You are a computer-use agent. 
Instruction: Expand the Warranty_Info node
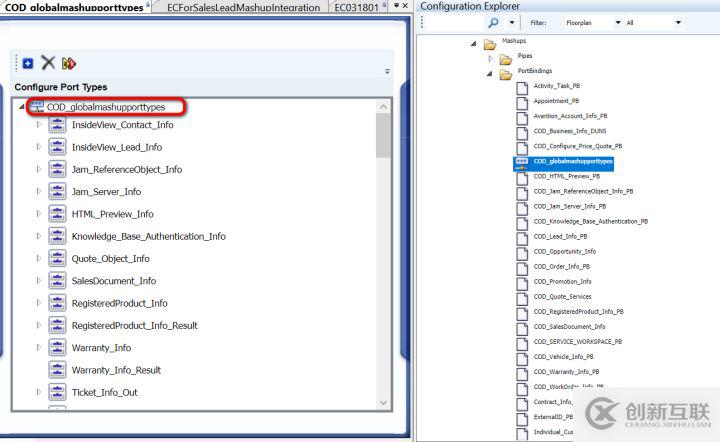pyautogui.click(x=39, y=347)
